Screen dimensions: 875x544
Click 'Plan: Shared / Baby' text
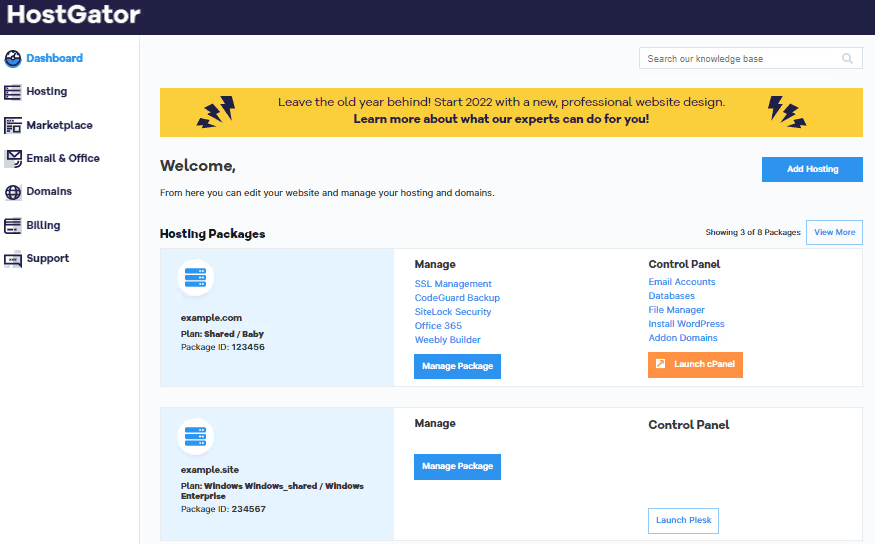coord(222,334)
